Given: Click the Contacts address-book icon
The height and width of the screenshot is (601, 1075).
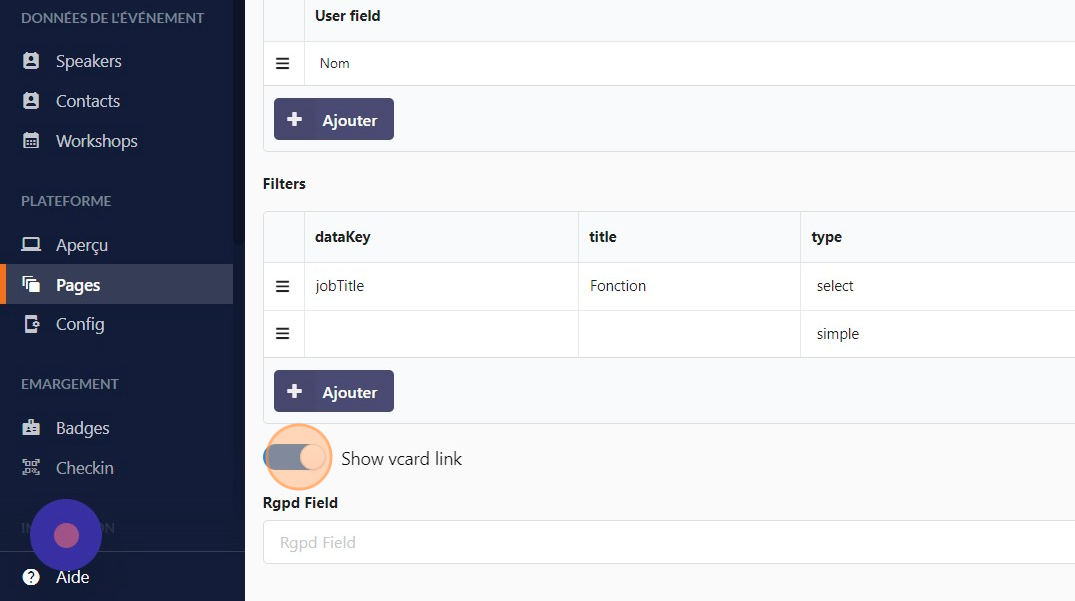Looking at the screenshot, I should tap(31, 101).
